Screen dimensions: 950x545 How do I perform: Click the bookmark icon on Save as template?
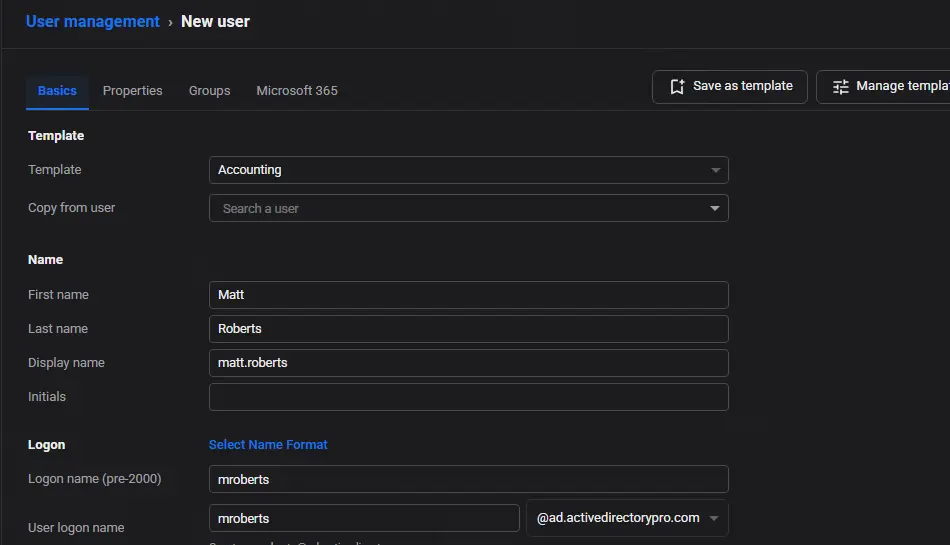[x=677, y=87]
